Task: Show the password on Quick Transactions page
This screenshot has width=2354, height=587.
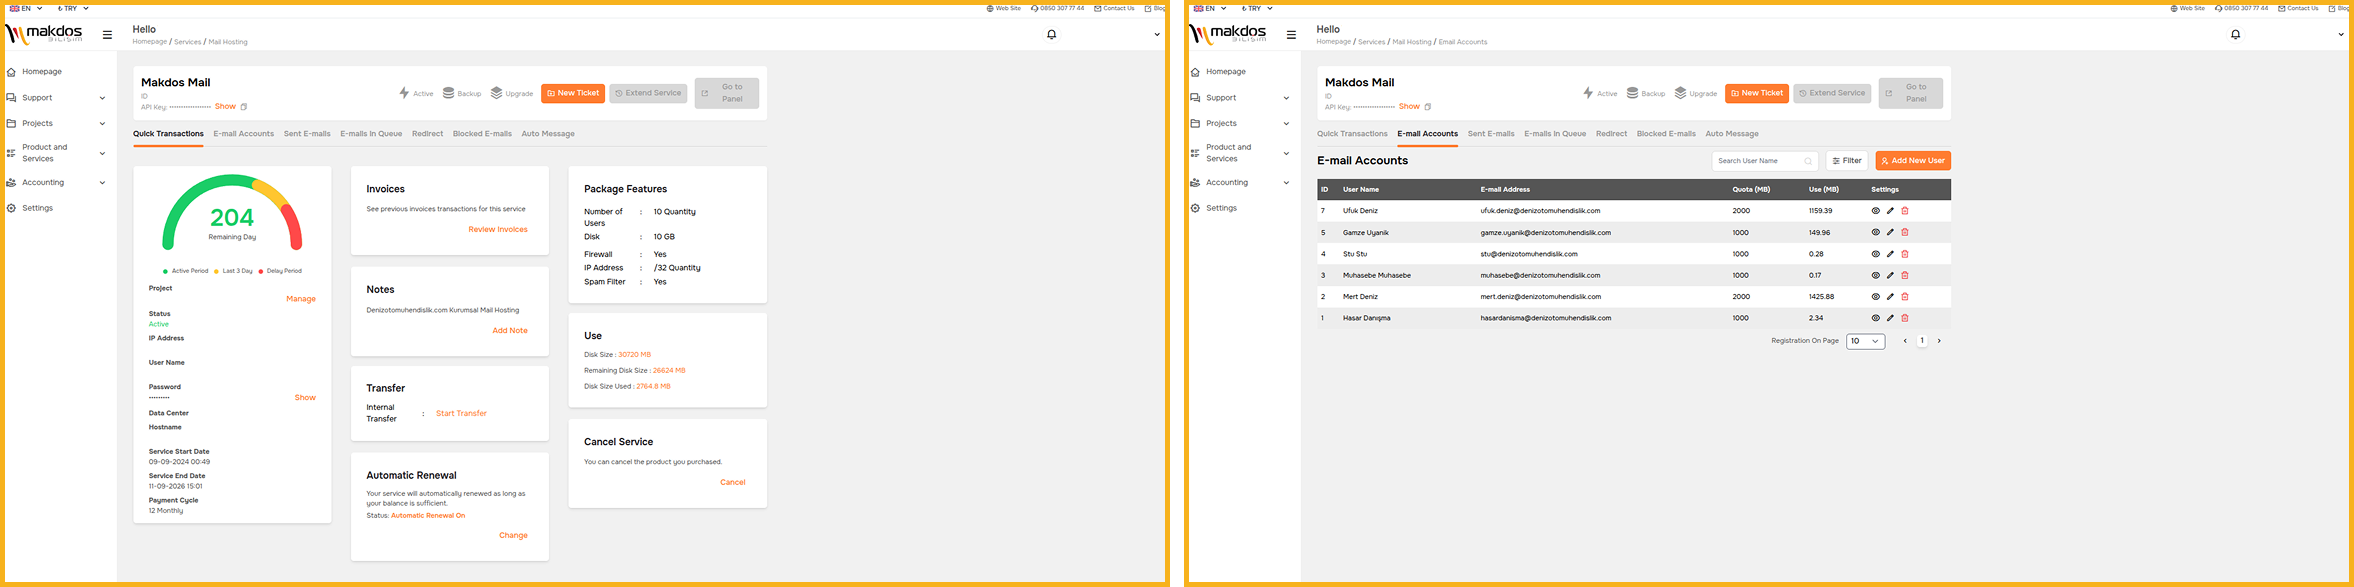Action: (305, 398)
